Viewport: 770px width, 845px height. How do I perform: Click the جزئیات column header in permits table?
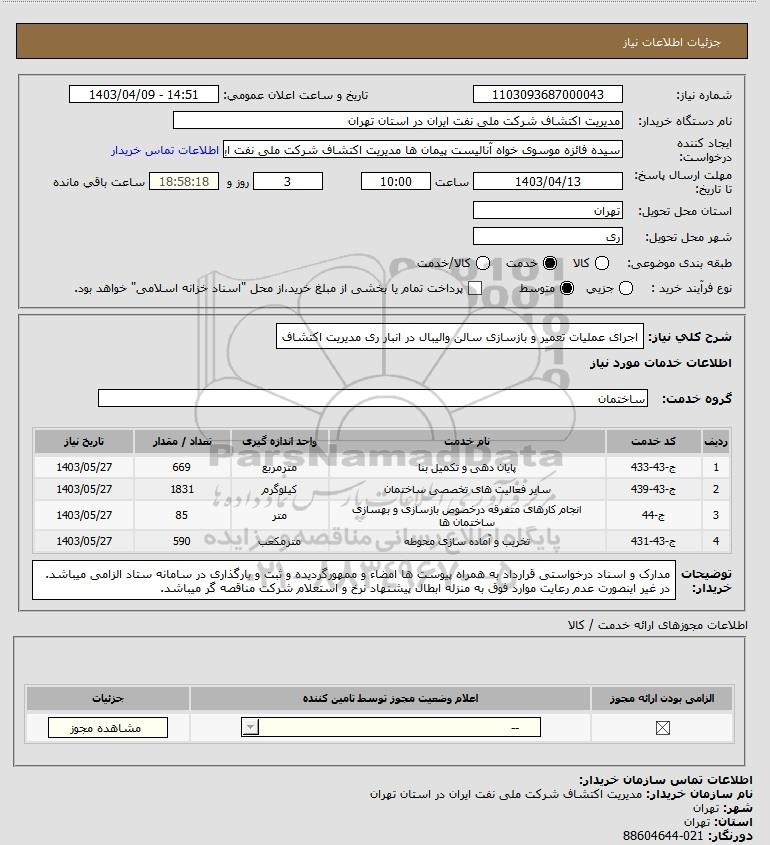tap(108, 698)
